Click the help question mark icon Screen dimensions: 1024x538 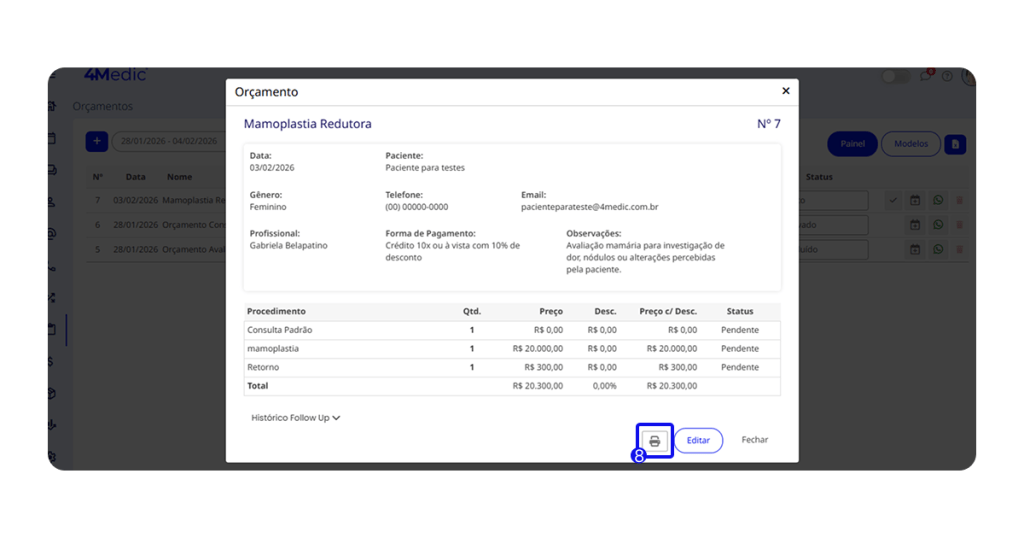(x=947, y=76)
